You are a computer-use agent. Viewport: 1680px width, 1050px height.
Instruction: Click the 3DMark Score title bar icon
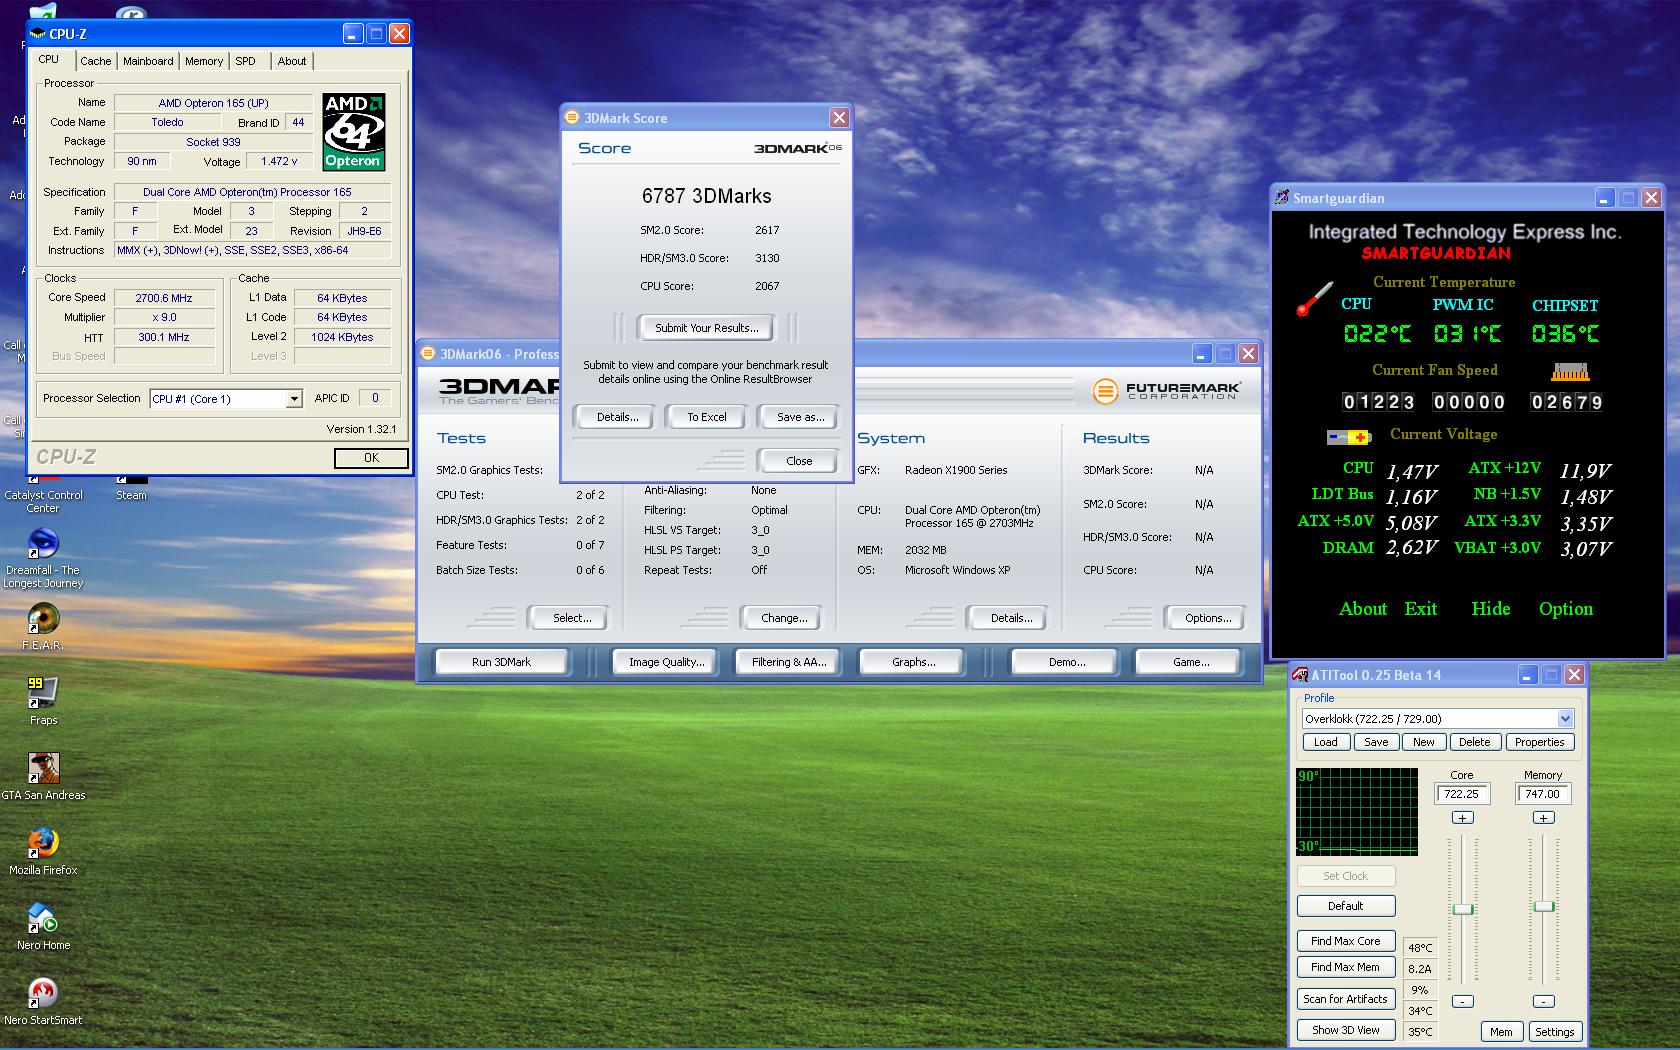(x=572, y=117)
